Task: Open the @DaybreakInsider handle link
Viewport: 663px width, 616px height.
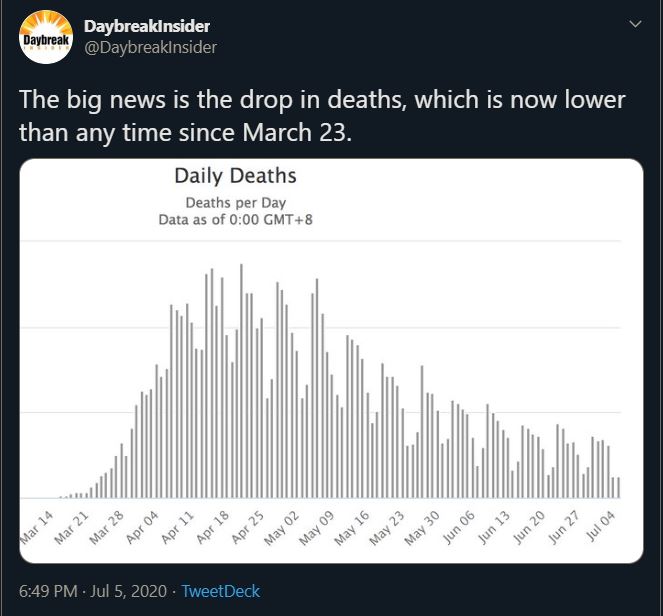Action: pos(151,47)
